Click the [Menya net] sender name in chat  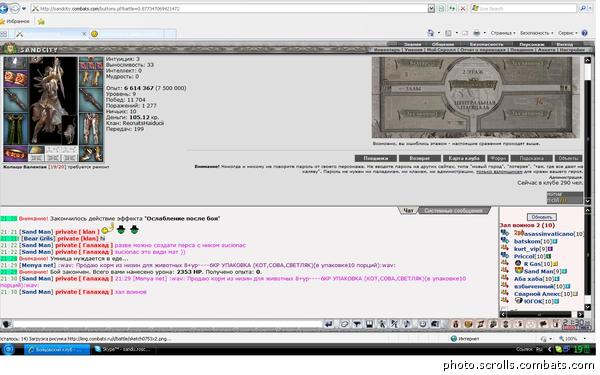click(37, 265)
